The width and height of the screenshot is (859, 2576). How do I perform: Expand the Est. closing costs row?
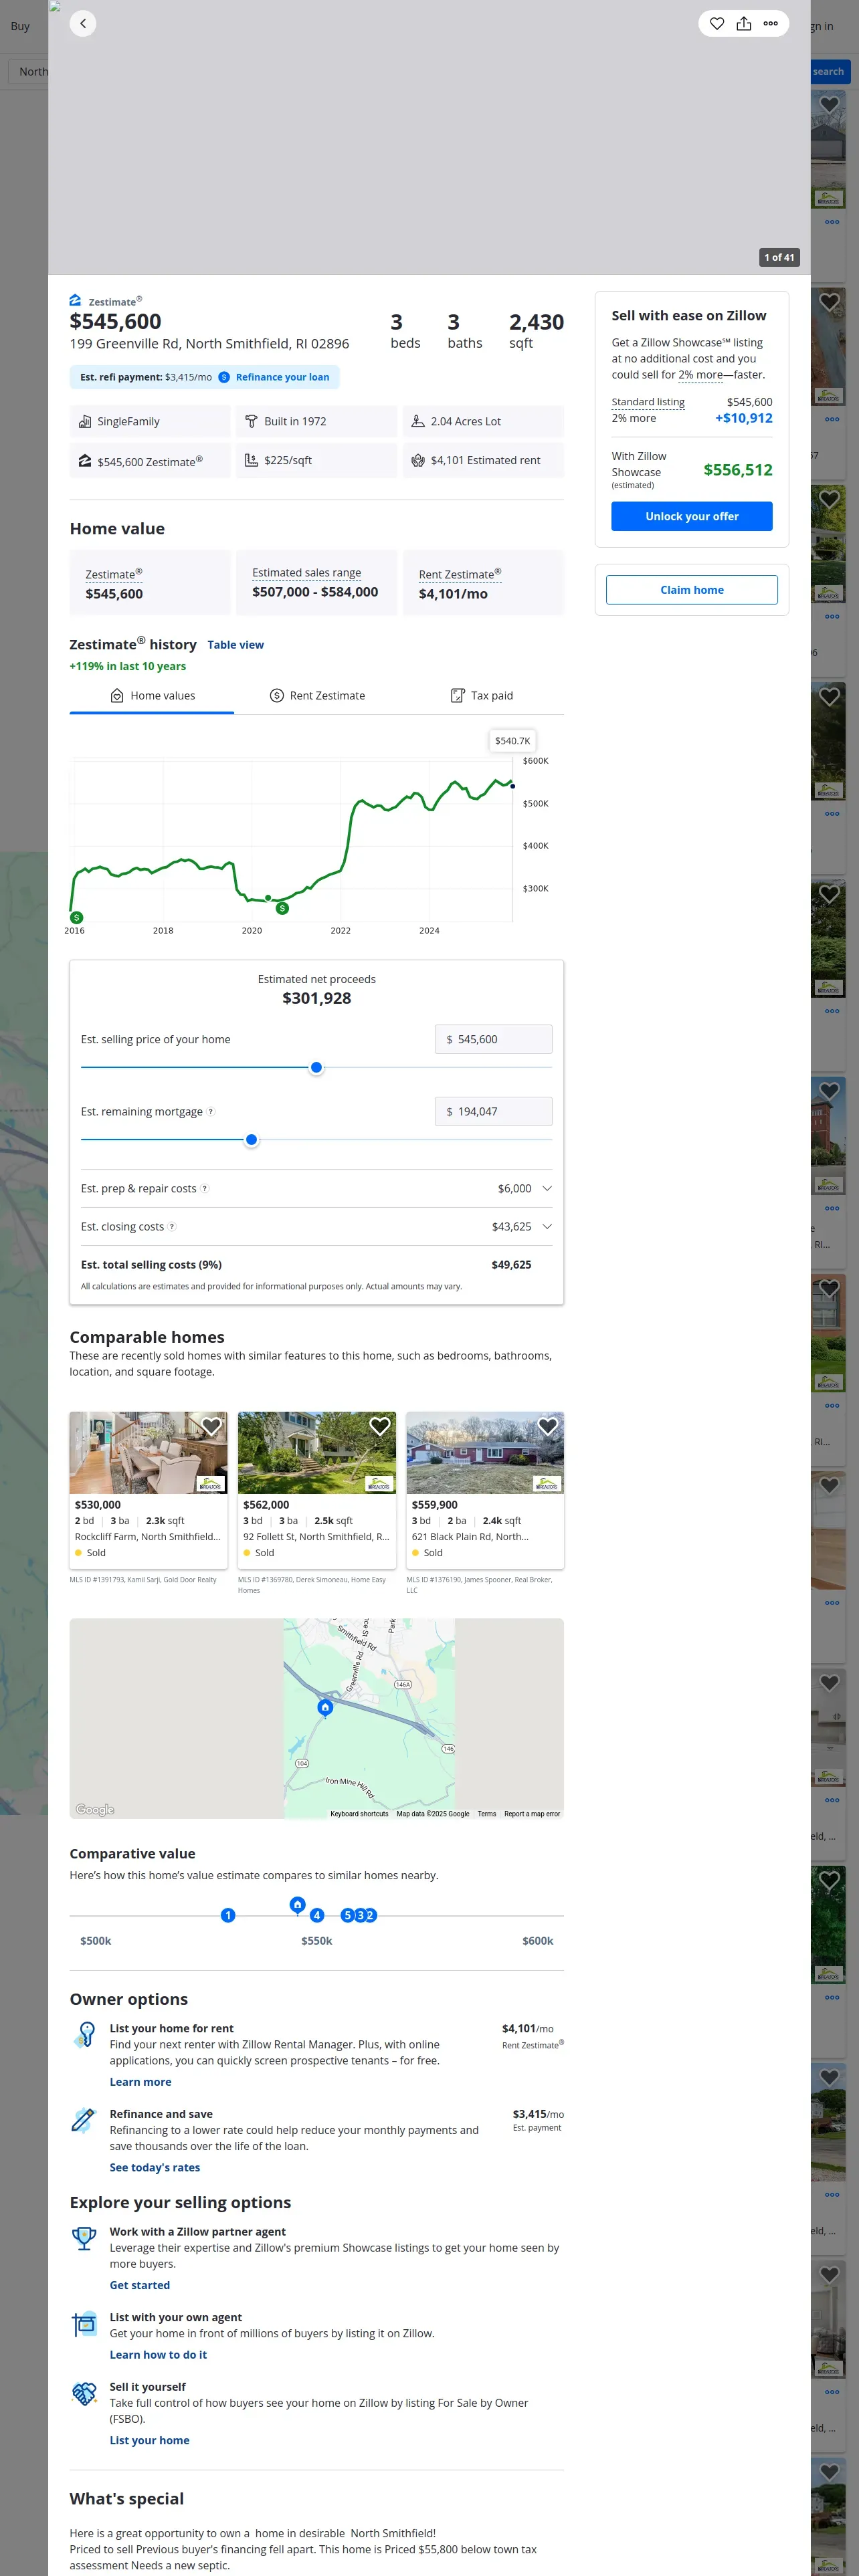pos(316,1226)
